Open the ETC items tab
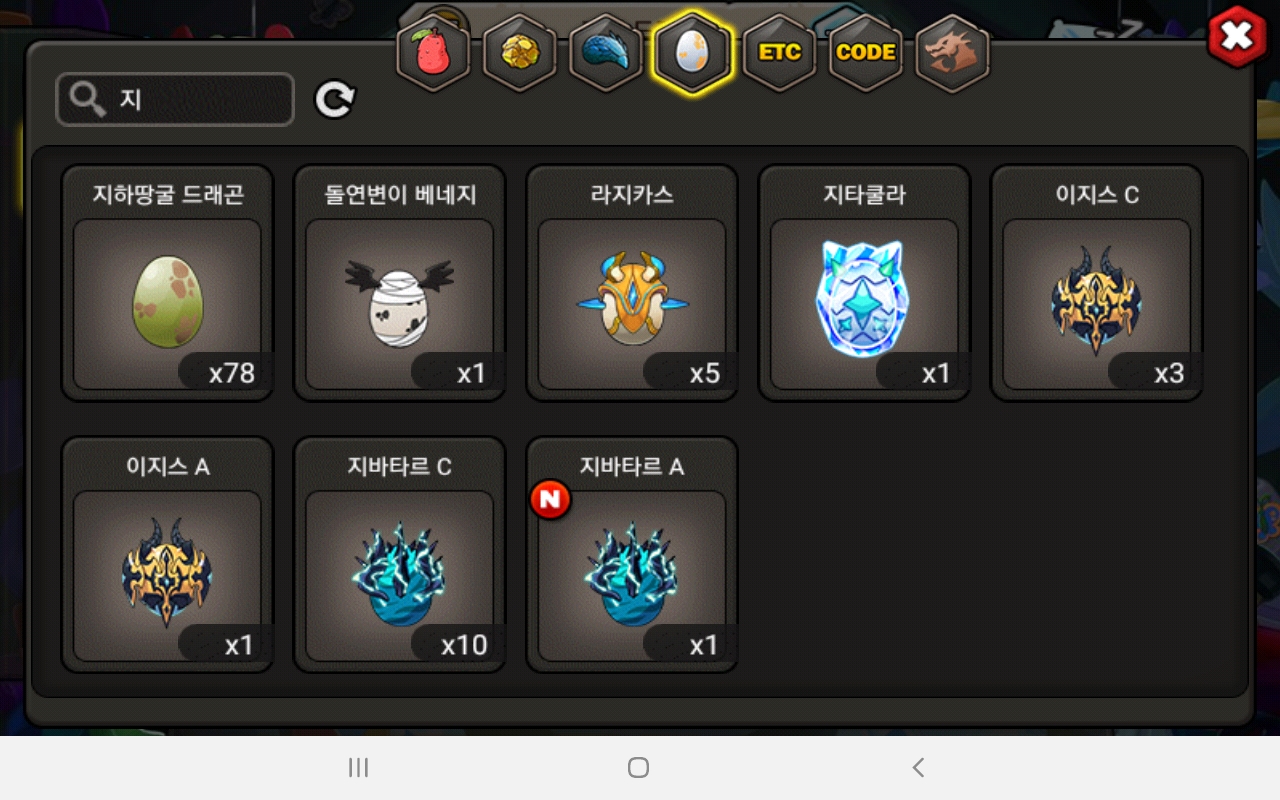1280x800 pixels. click(x=779, y=53)
